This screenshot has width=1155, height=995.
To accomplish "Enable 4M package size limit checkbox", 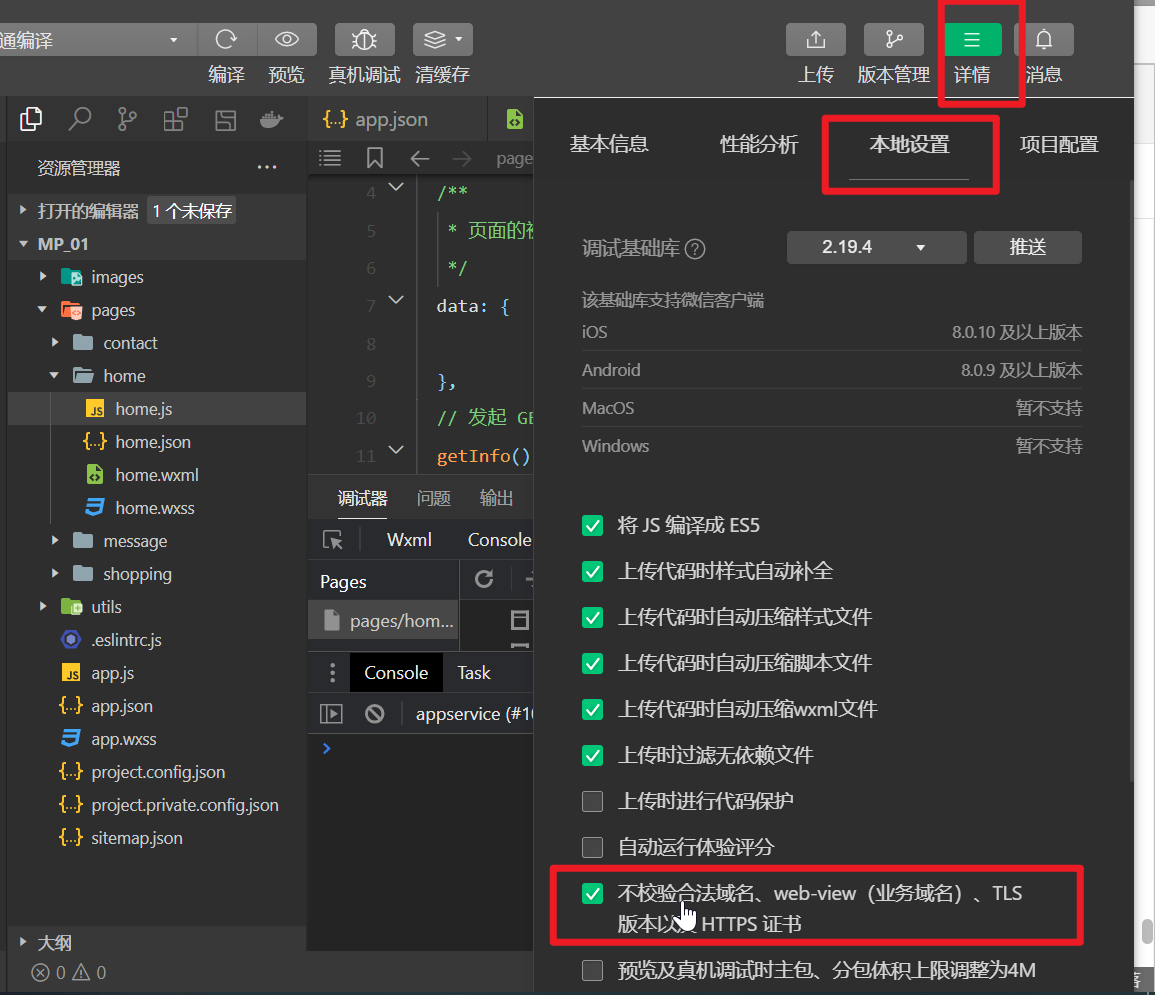I will 592,970.
